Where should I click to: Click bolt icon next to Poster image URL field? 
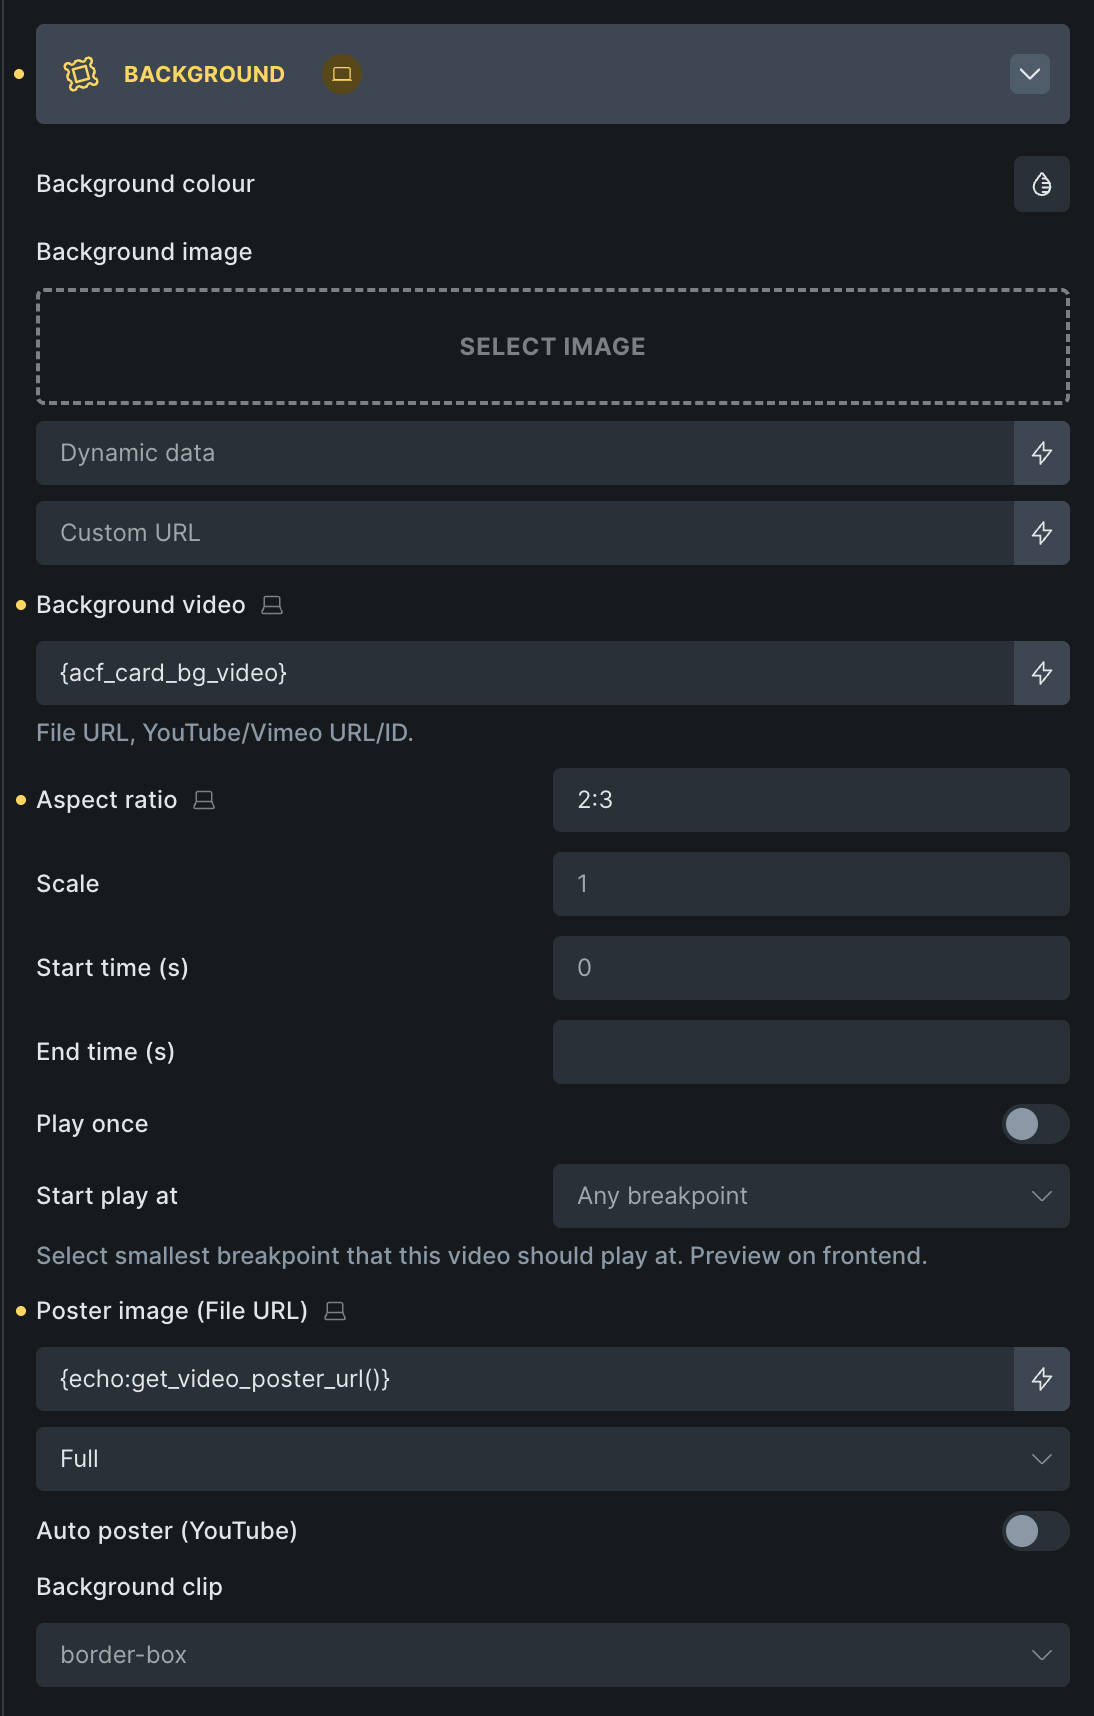tap(1041, 1379)
